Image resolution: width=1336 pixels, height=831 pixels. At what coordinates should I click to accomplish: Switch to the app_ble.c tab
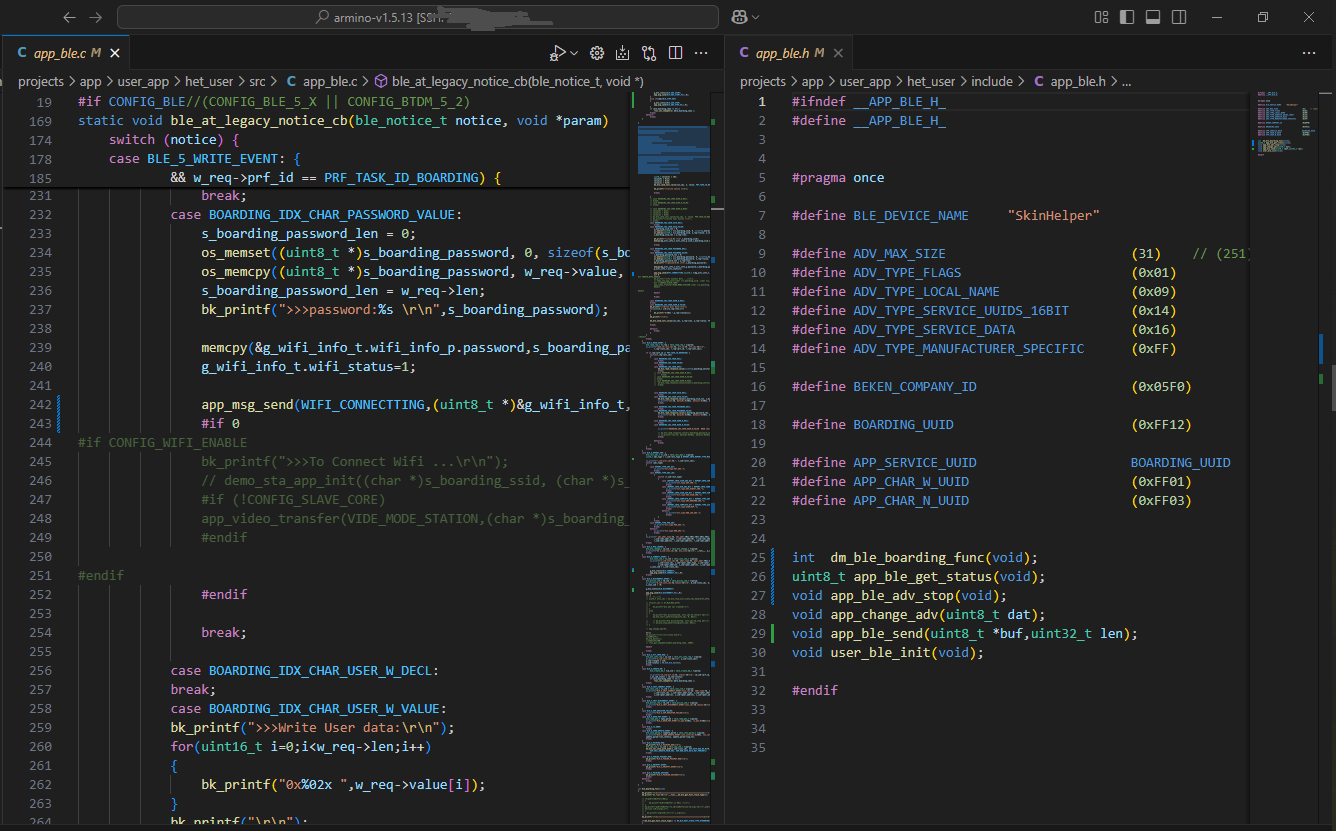tap(65, 53)
